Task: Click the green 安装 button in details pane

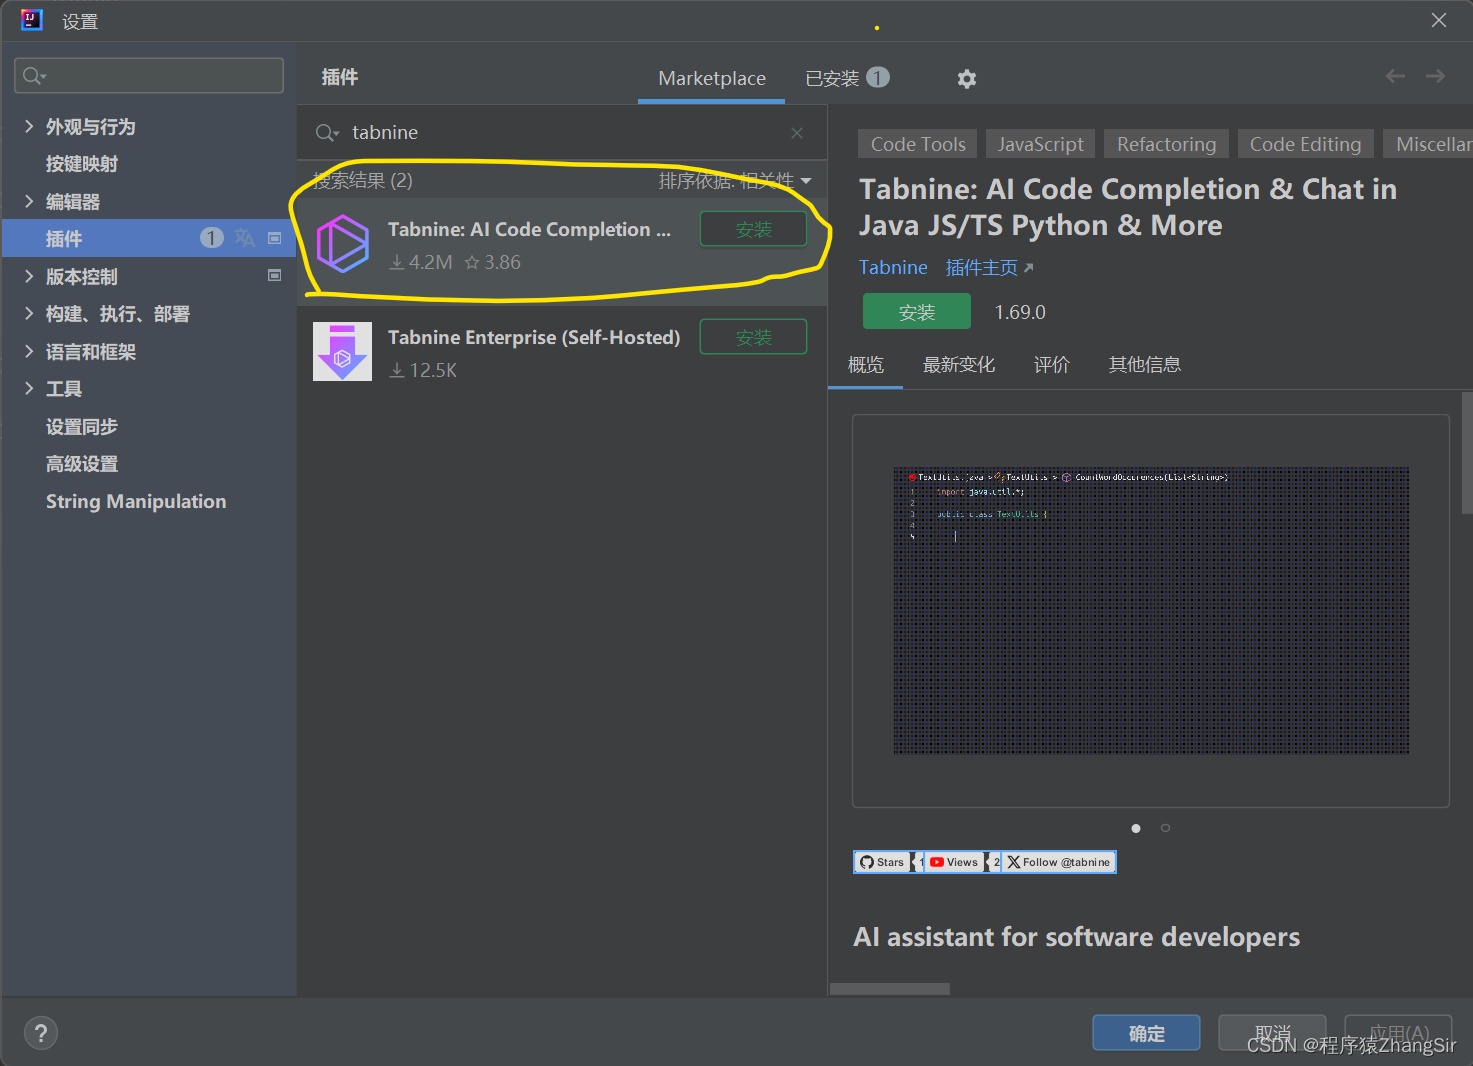Action: click(x=917, y=312)
